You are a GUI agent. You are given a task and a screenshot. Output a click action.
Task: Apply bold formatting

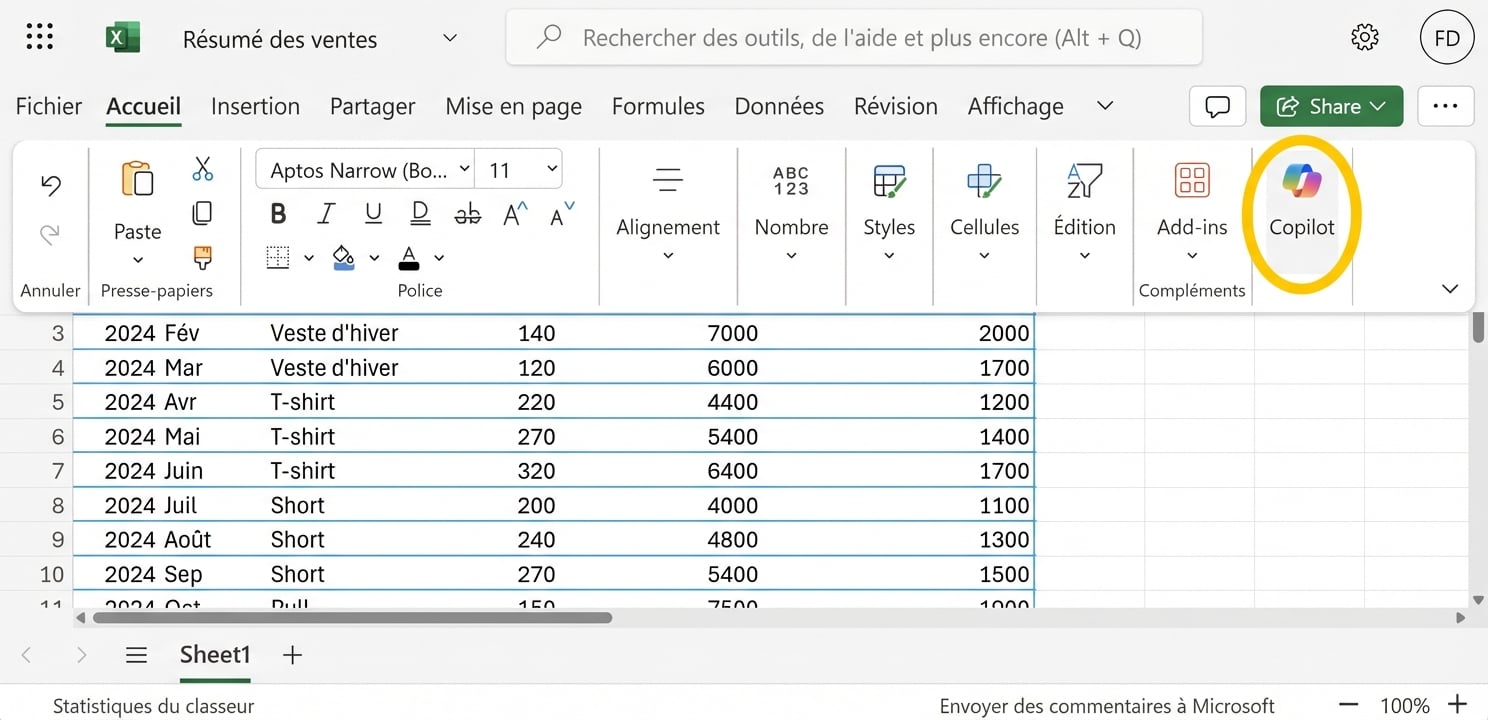278,213
